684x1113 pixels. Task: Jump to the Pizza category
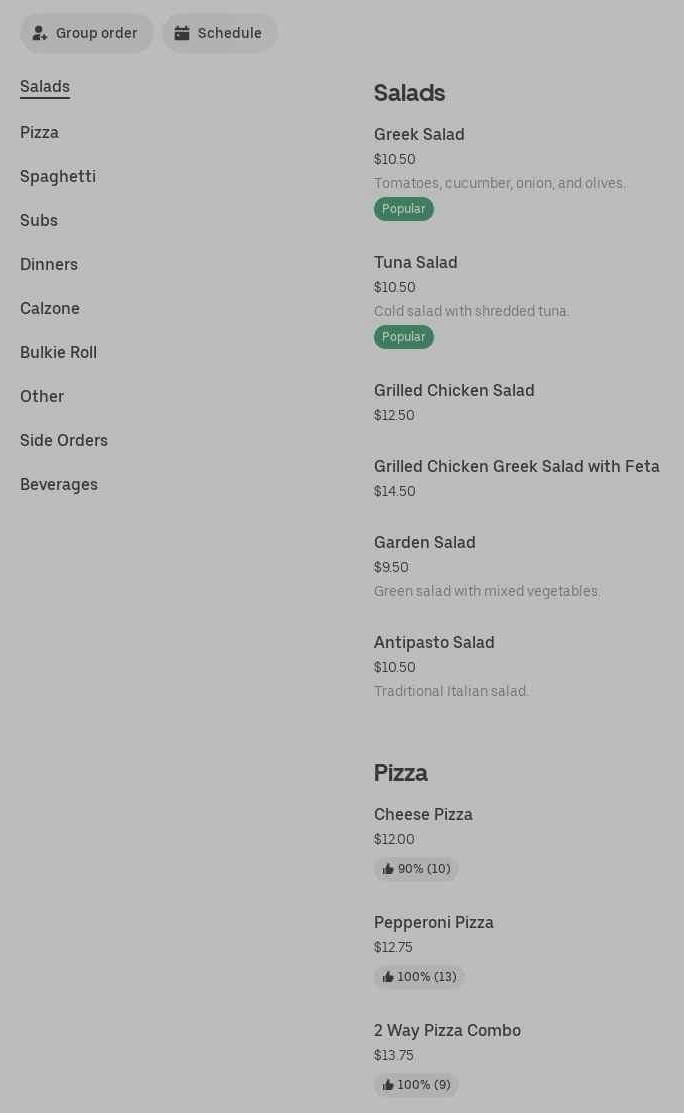[x=40, y=133]
